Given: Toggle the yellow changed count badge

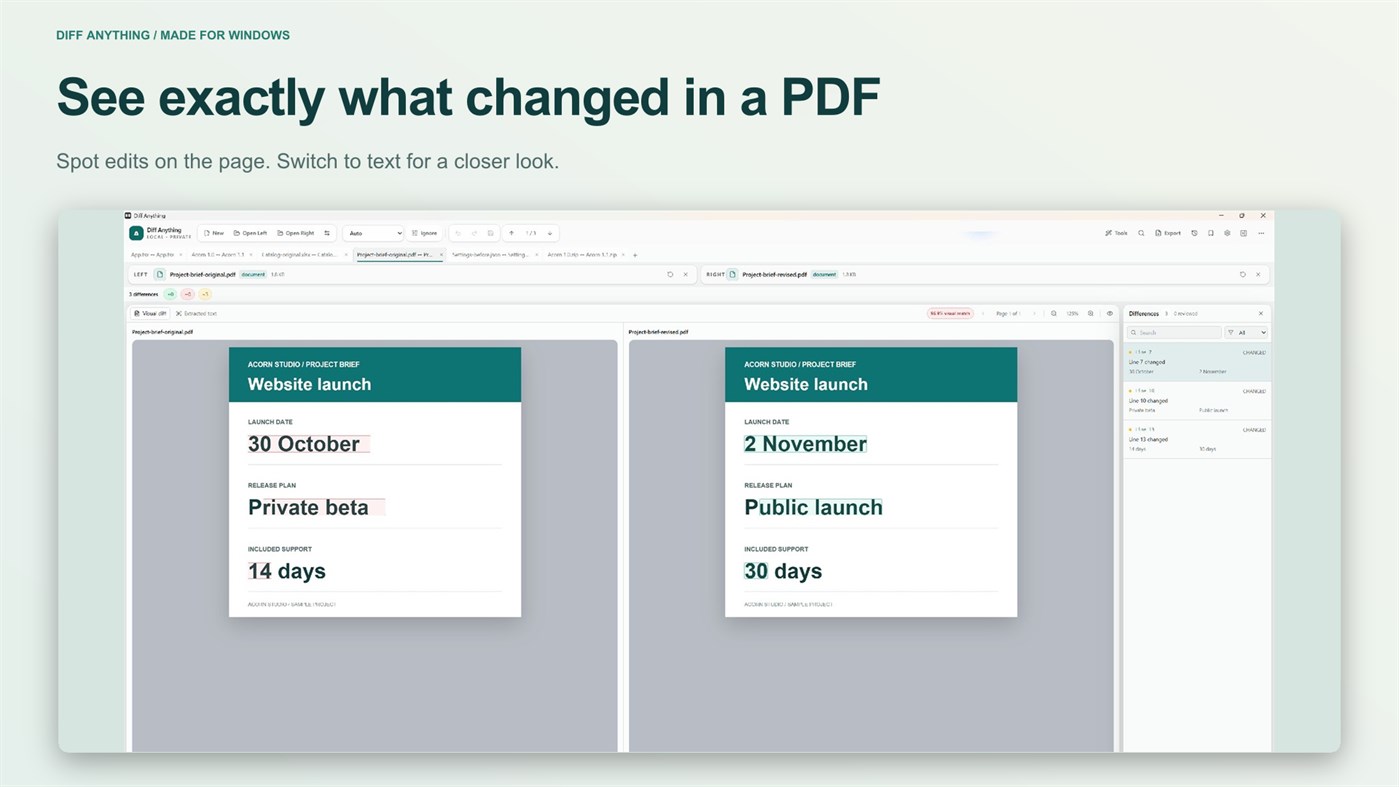Looking at the screenshot, I should coord(205,294).
